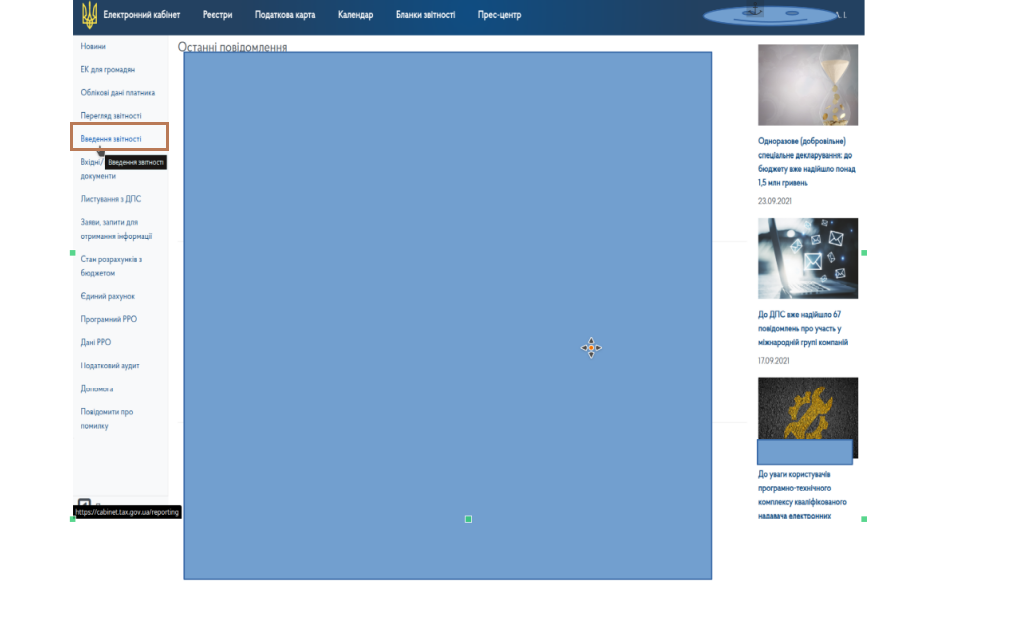Go to Прес-центр in the header
The image size is (1013, 633).
click(x=499, y=15)
